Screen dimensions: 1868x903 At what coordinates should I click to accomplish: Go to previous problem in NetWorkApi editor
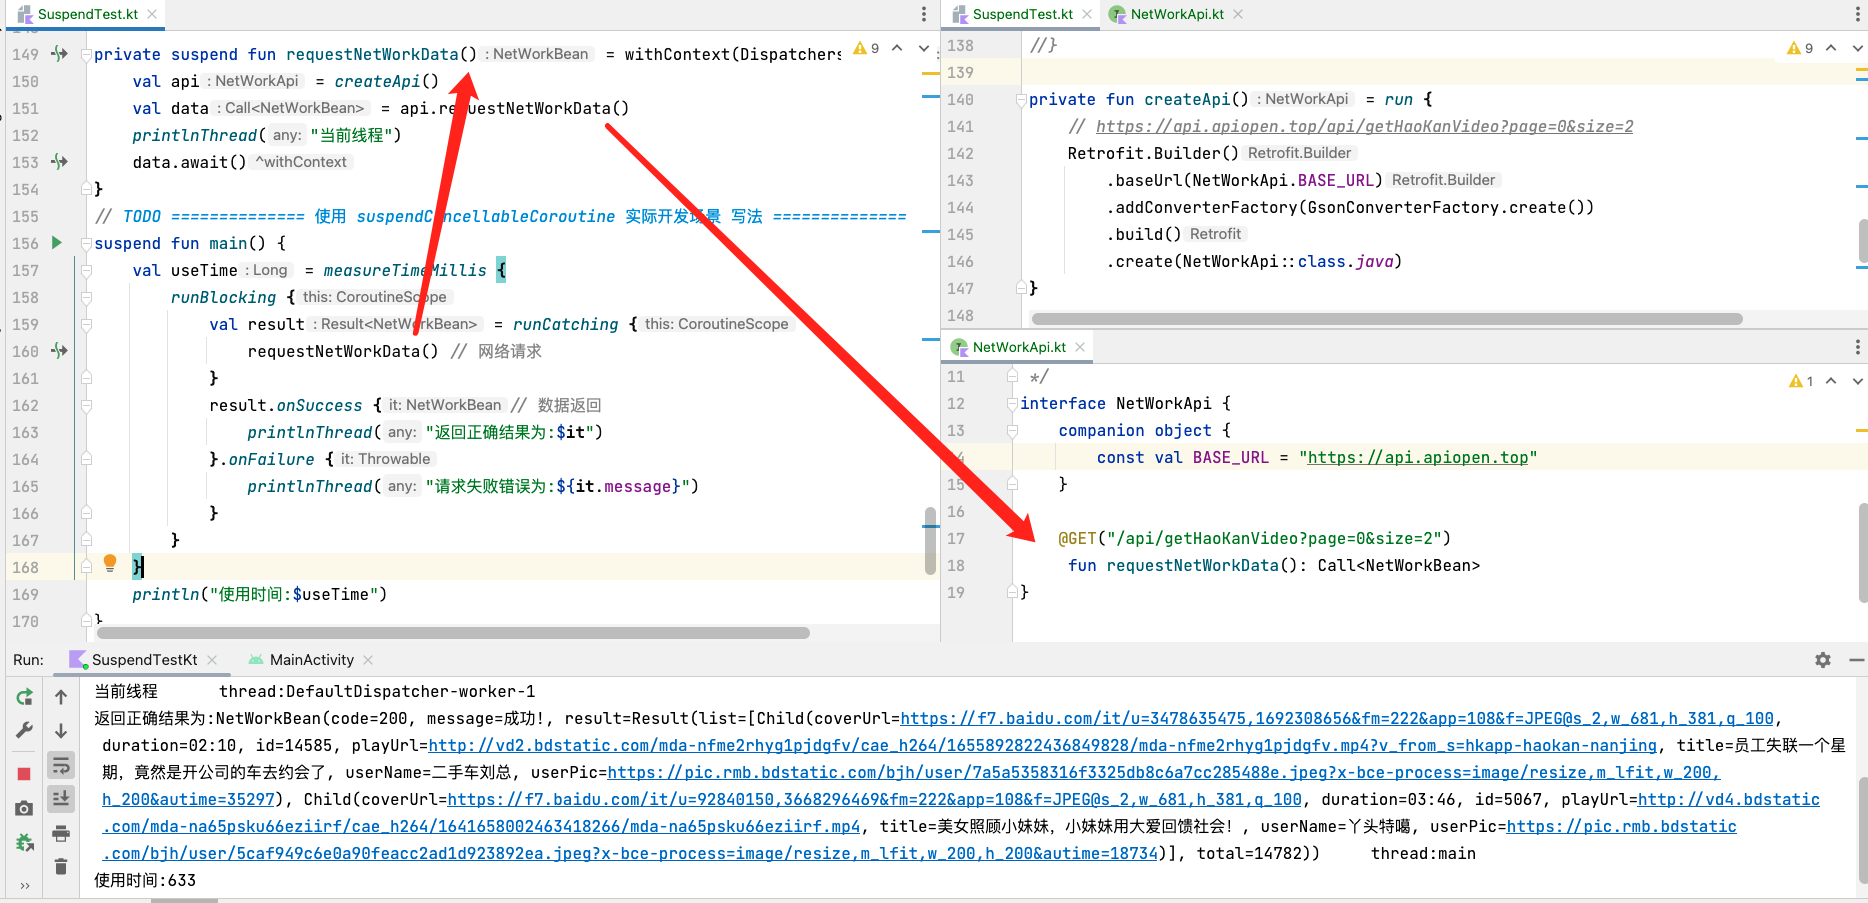(x=1831, y=381)
